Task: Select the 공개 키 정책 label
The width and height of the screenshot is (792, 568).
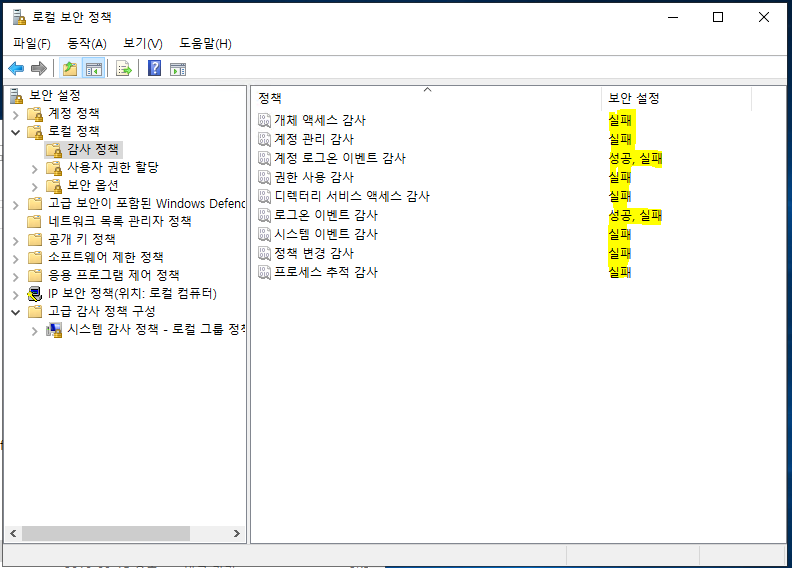Action: (x=82, y=239)
